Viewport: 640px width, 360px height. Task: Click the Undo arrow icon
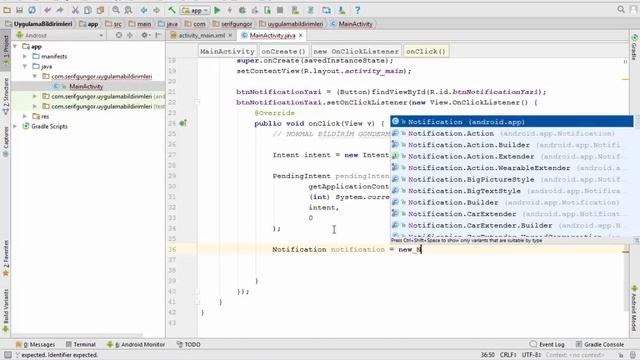48,10
